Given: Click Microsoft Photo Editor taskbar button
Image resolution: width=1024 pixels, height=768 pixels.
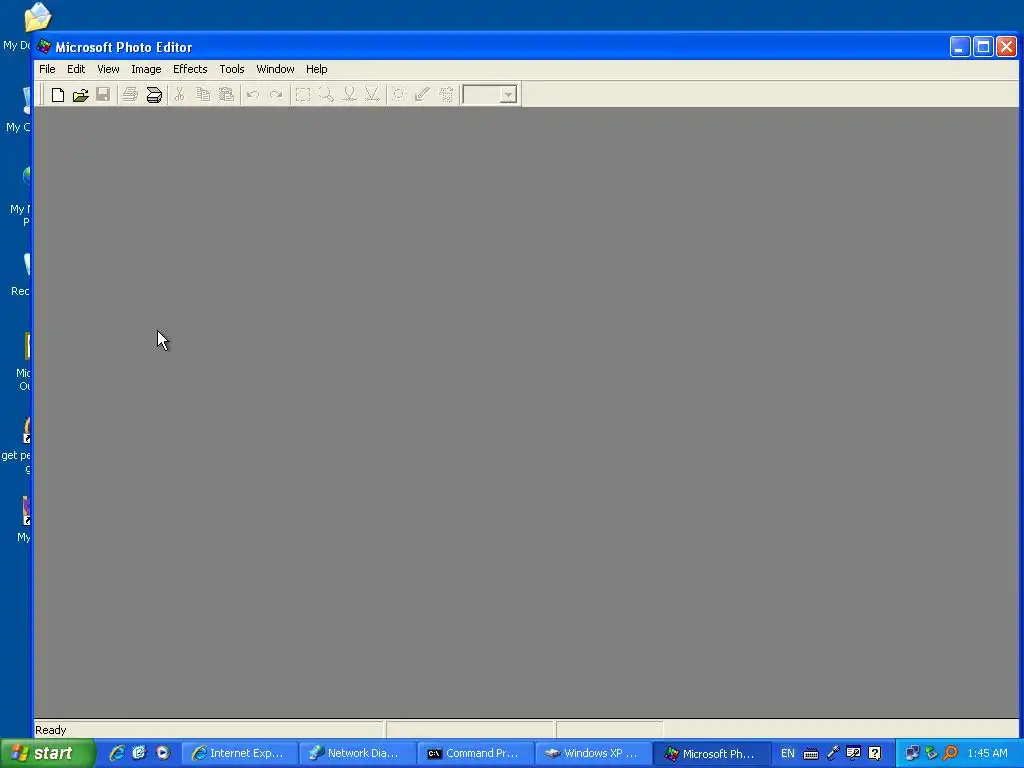Looking at the screenshot, I should coord(712,754).
